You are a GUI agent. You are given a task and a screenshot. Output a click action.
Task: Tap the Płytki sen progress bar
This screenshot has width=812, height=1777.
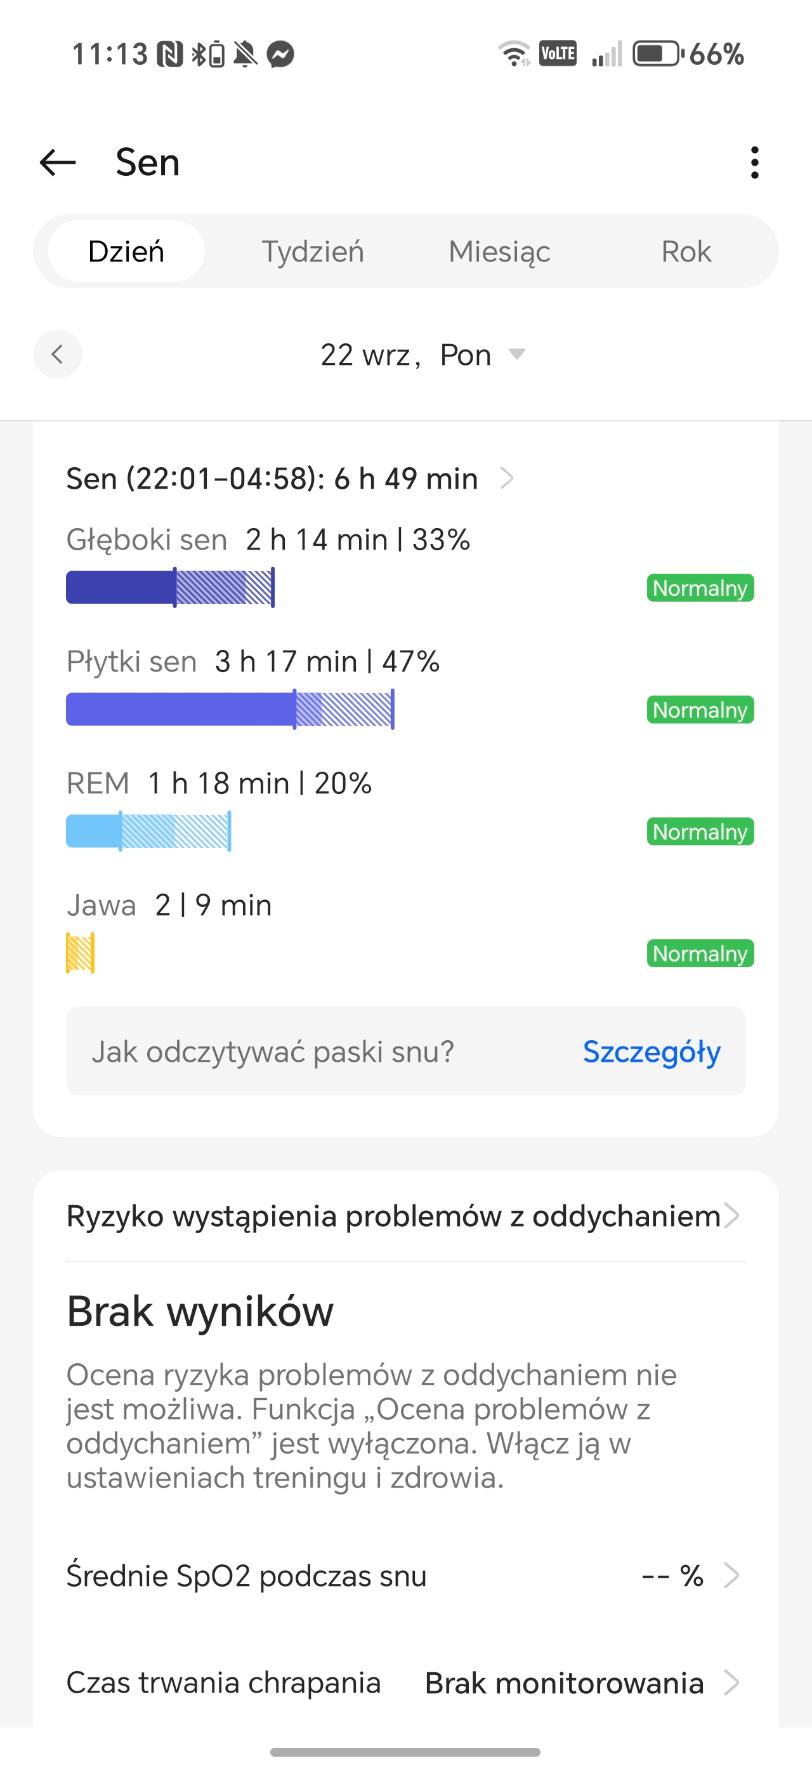[230, 709]
